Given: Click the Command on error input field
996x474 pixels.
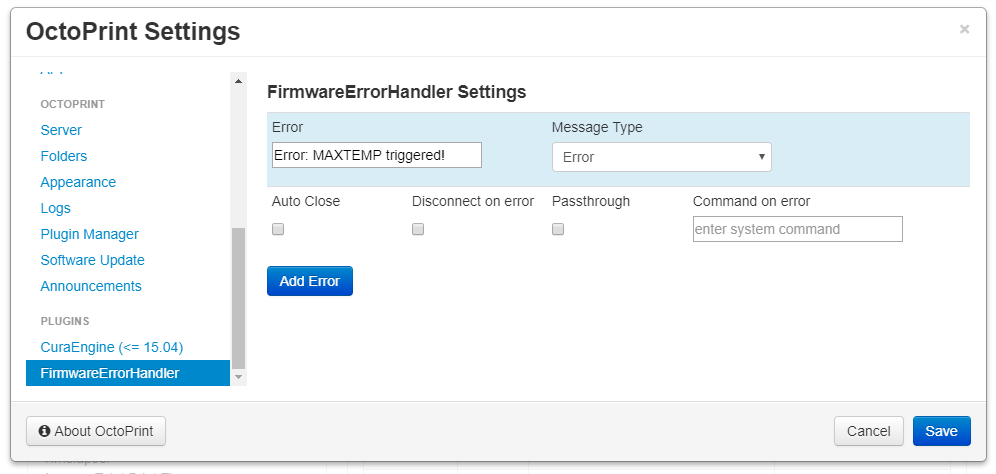Looking at the screenshot, I should coord(797,229).
